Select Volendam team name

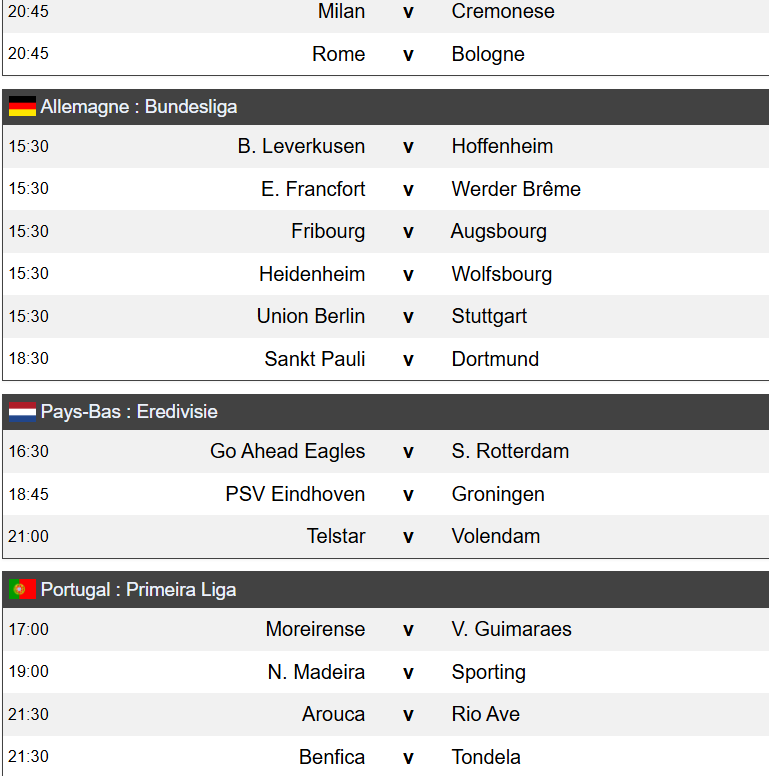pos(495,537)
